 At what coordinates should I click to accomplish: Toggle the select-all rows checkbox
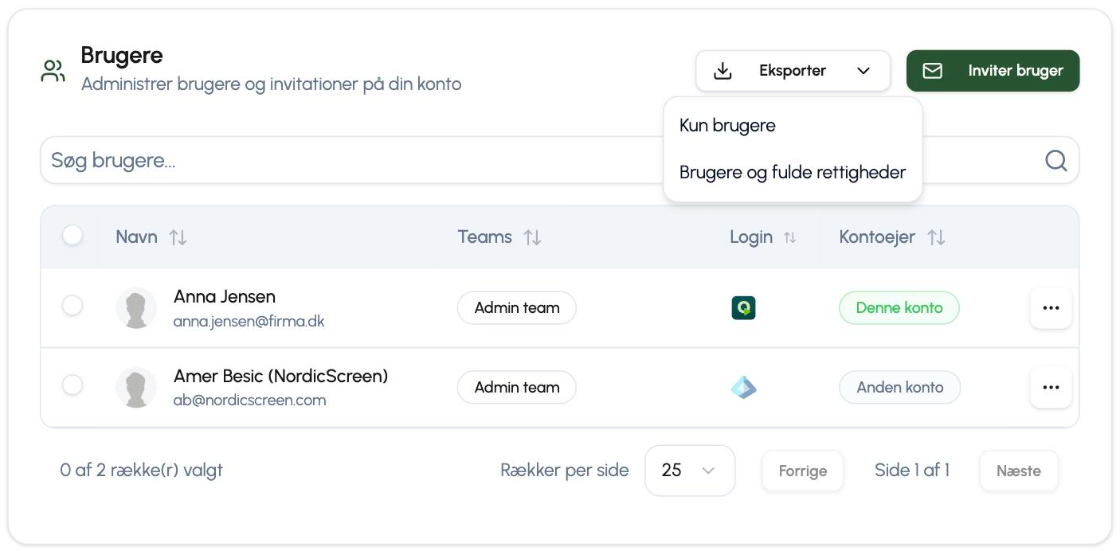point(72,235)
